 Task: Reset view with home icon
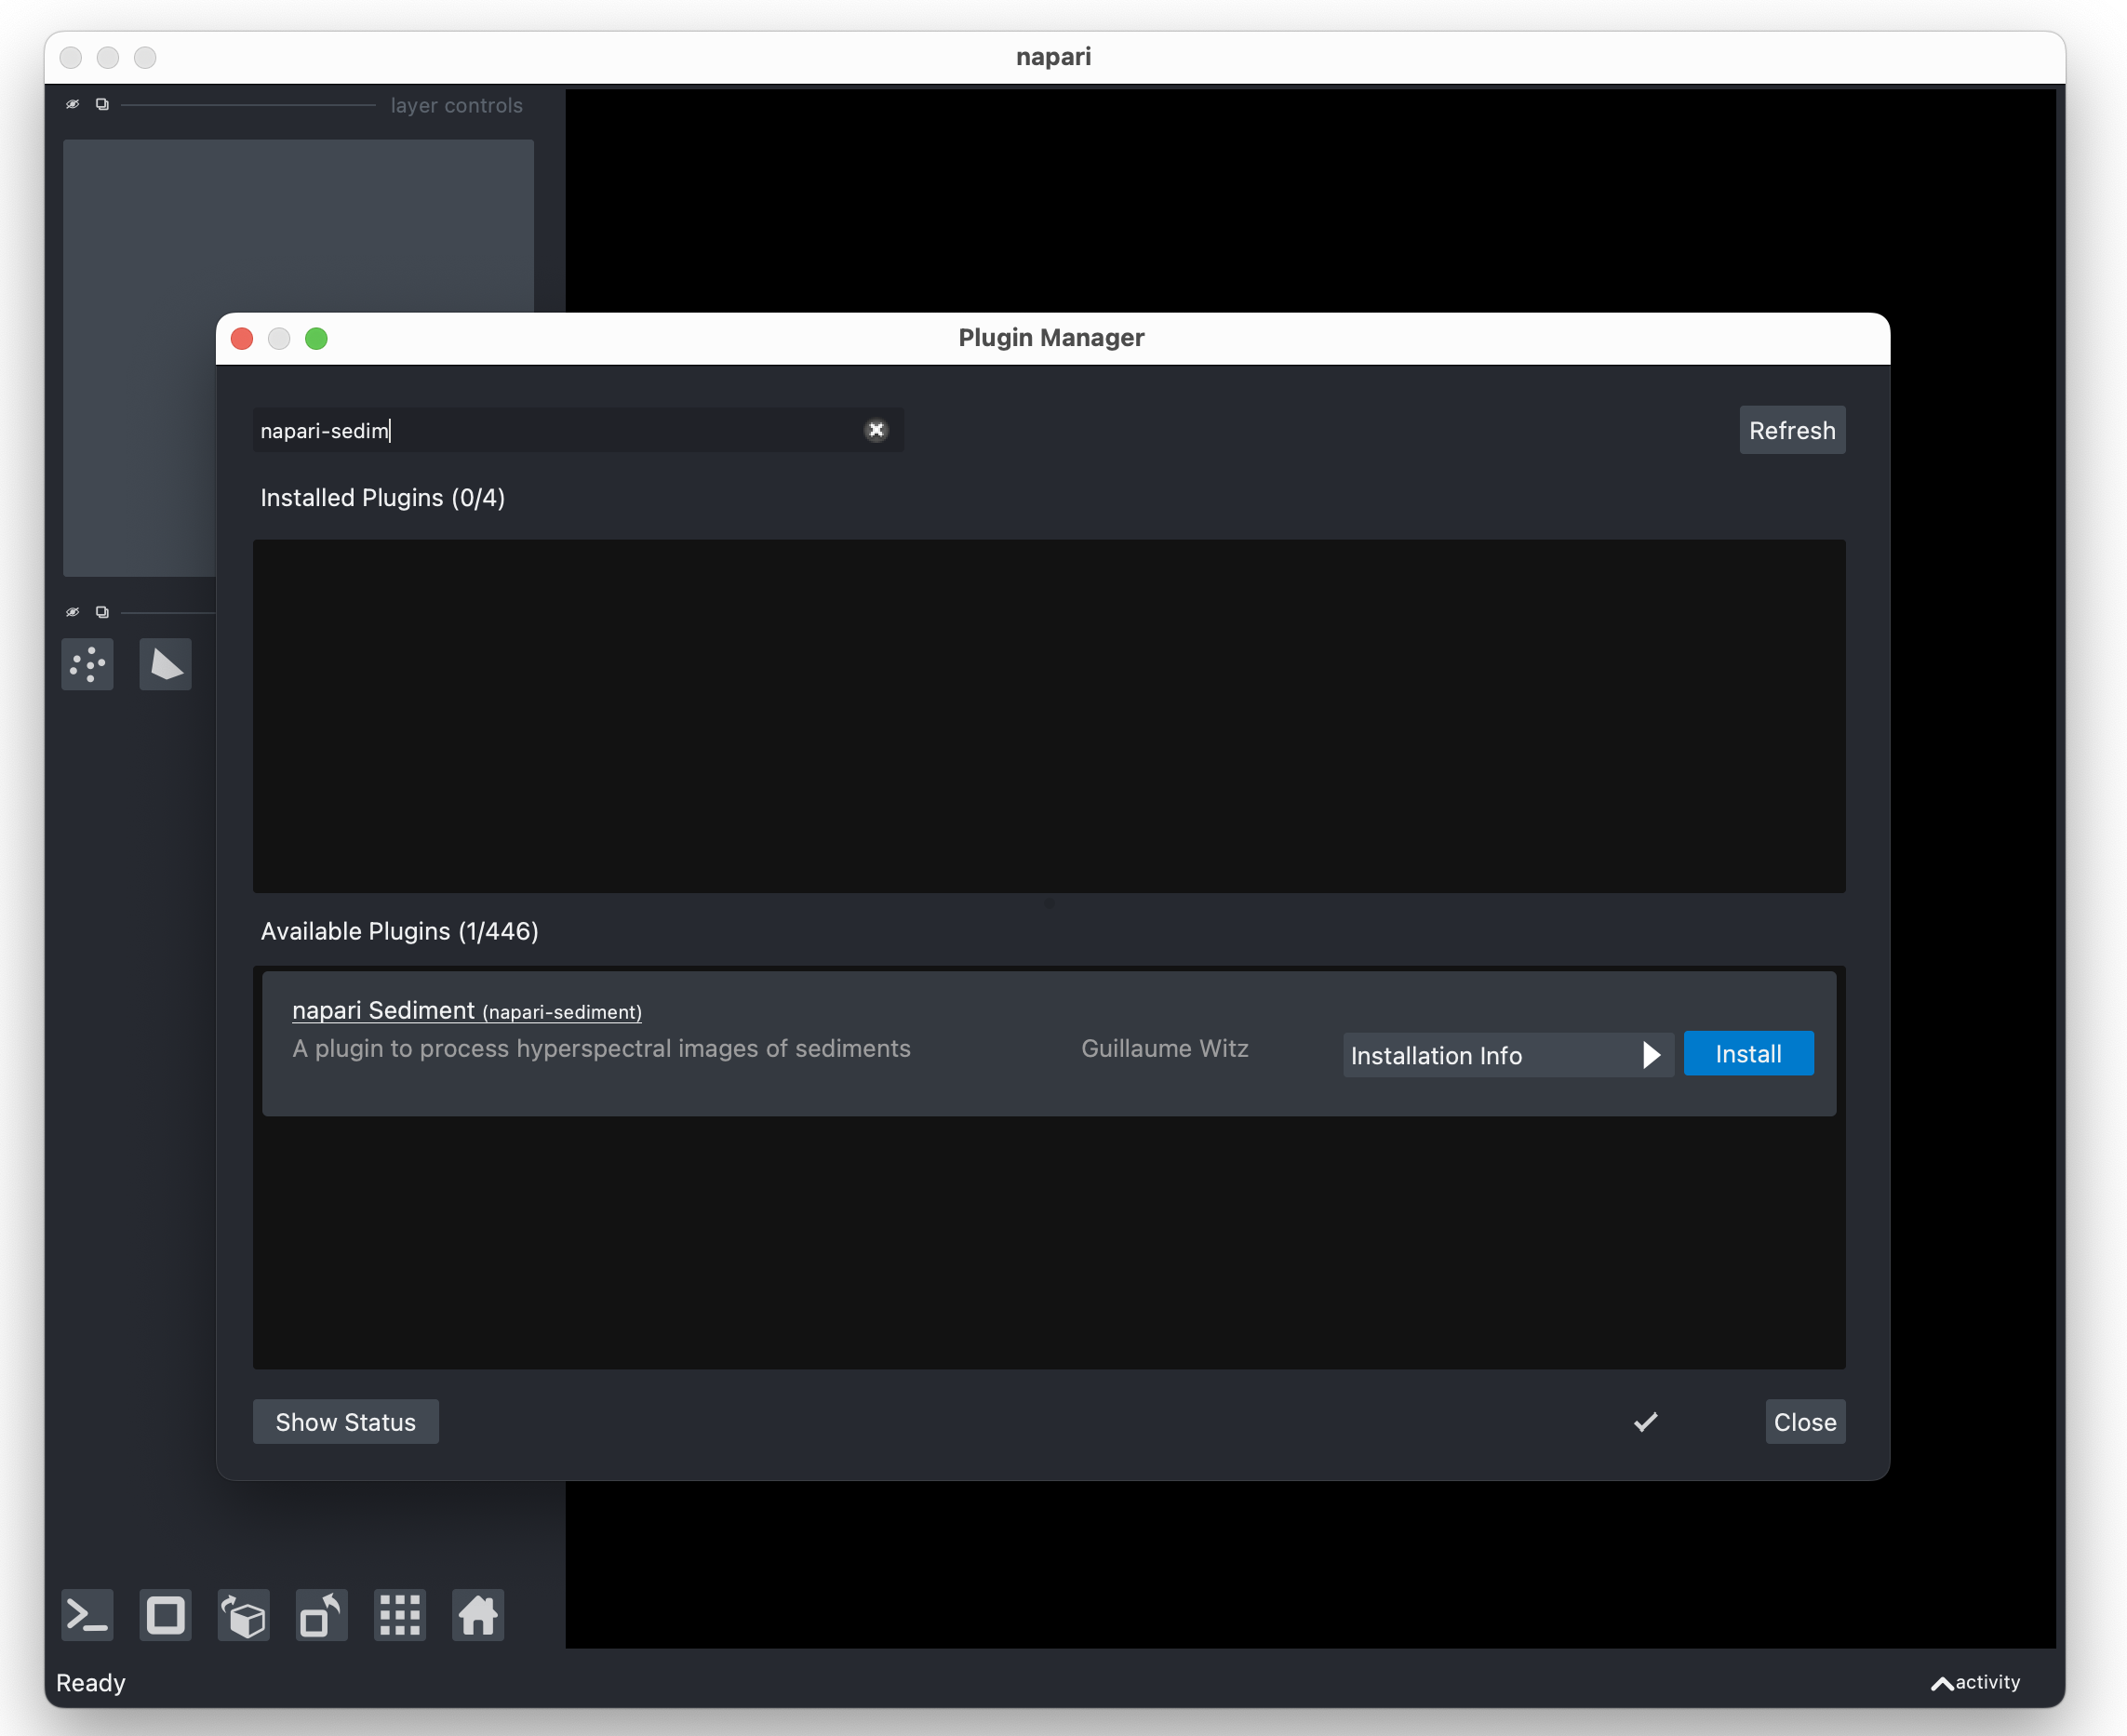(478, 1615)
